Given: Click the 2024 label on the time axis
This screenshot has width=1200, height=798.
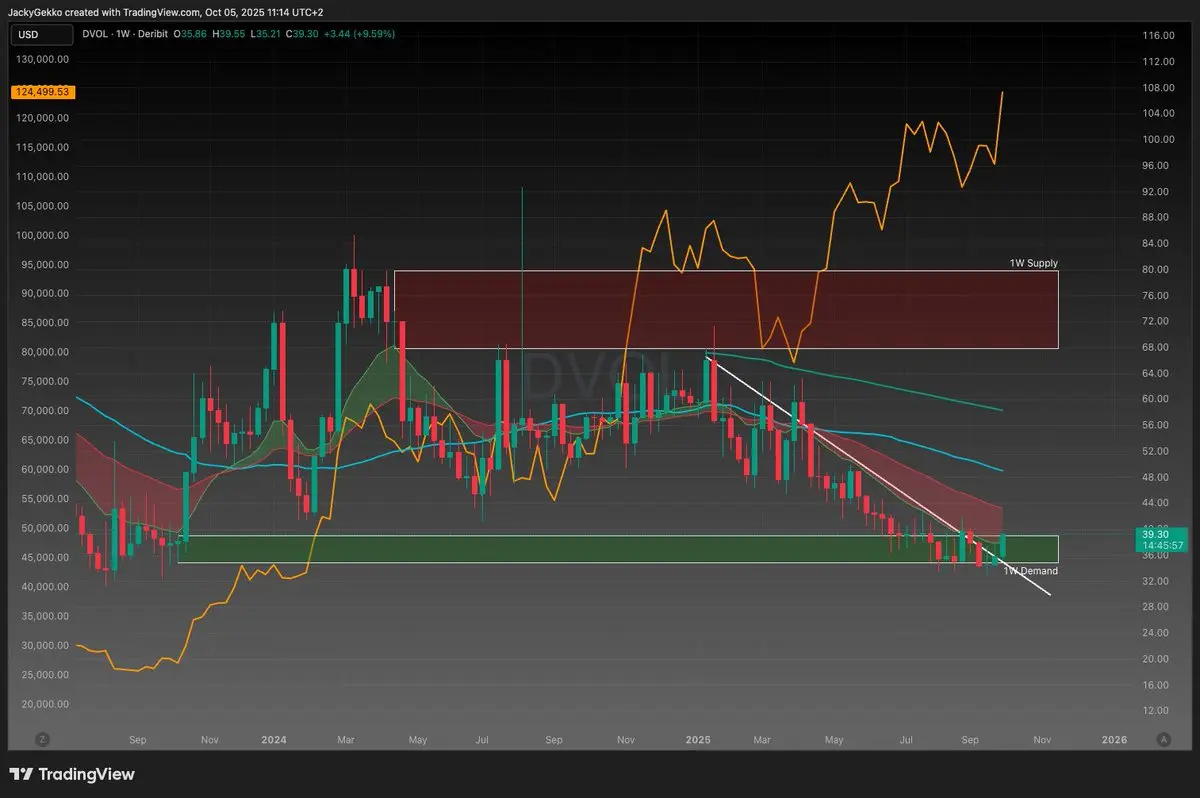Looking at the screenshot, I should click(x=273, y=740).
